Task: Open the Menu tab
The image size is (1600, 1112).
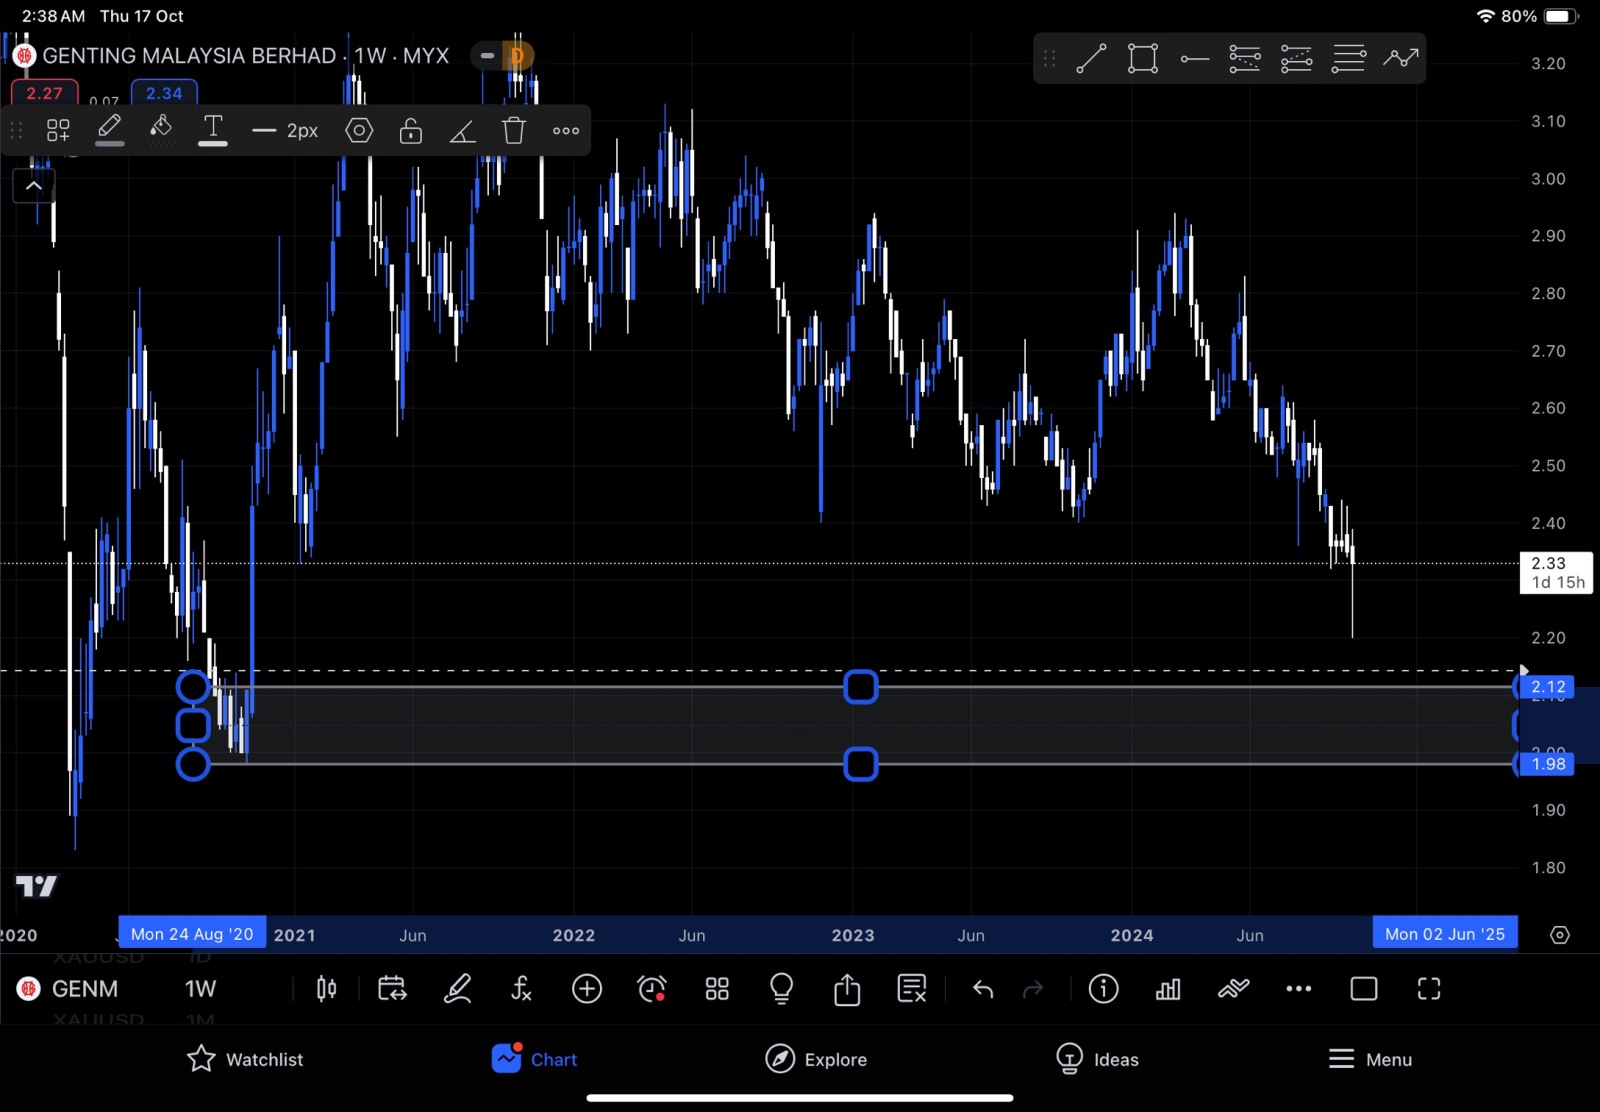Action: click(x=1370, y=1059)
